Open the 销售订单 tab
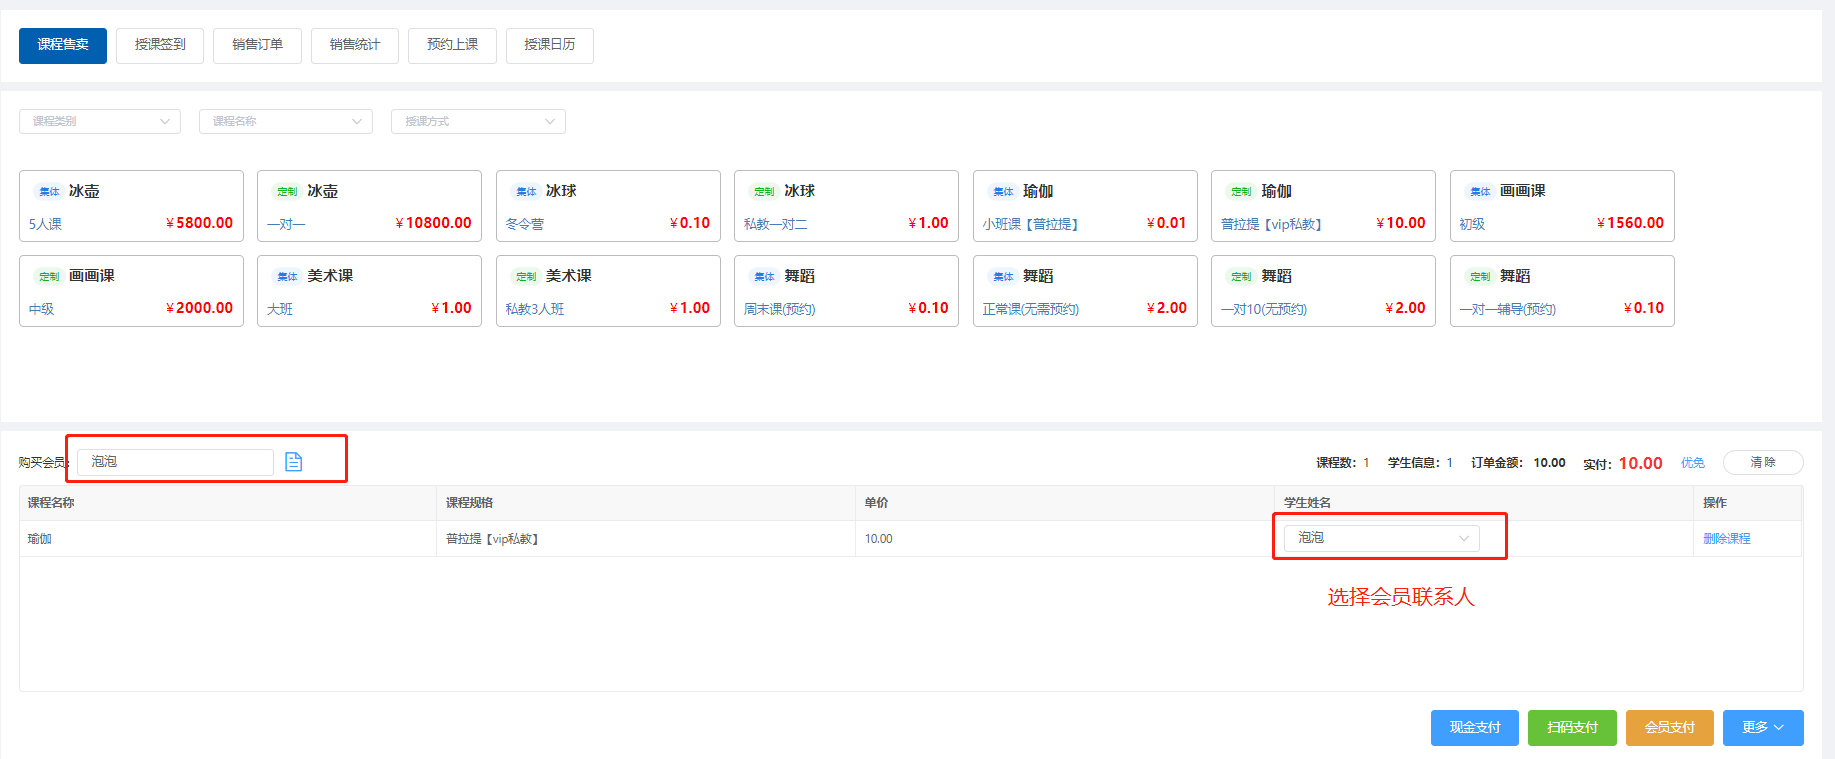 point(257,45)
